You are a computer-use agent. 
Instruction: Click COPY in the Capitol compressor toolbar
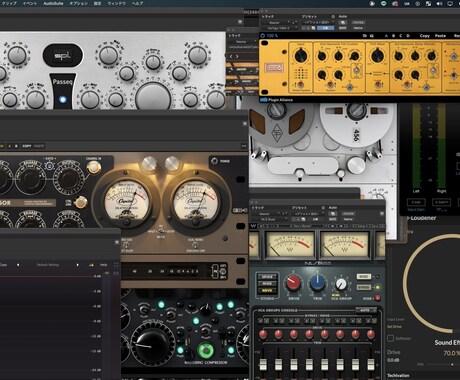coord(27,146)
